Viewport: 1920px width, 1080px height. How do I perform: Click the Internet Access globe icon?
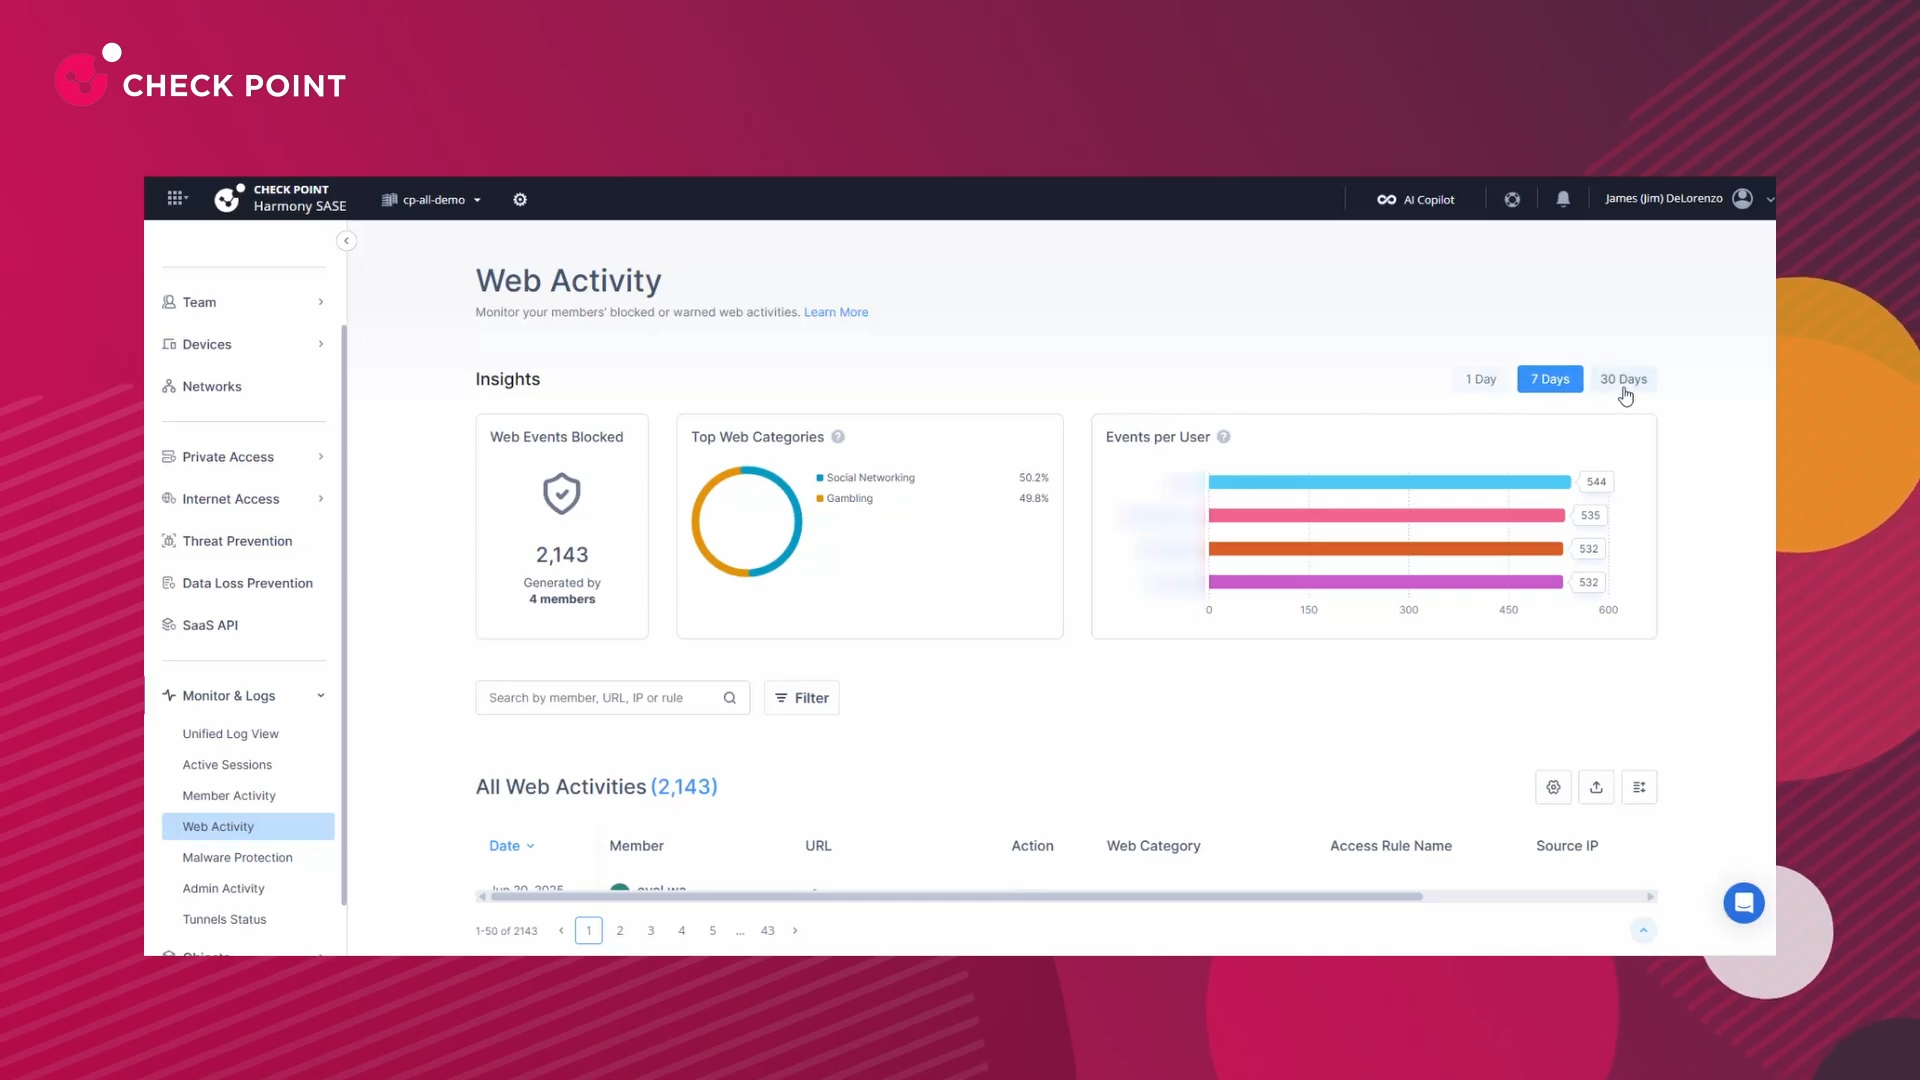(x=169, y=498)
